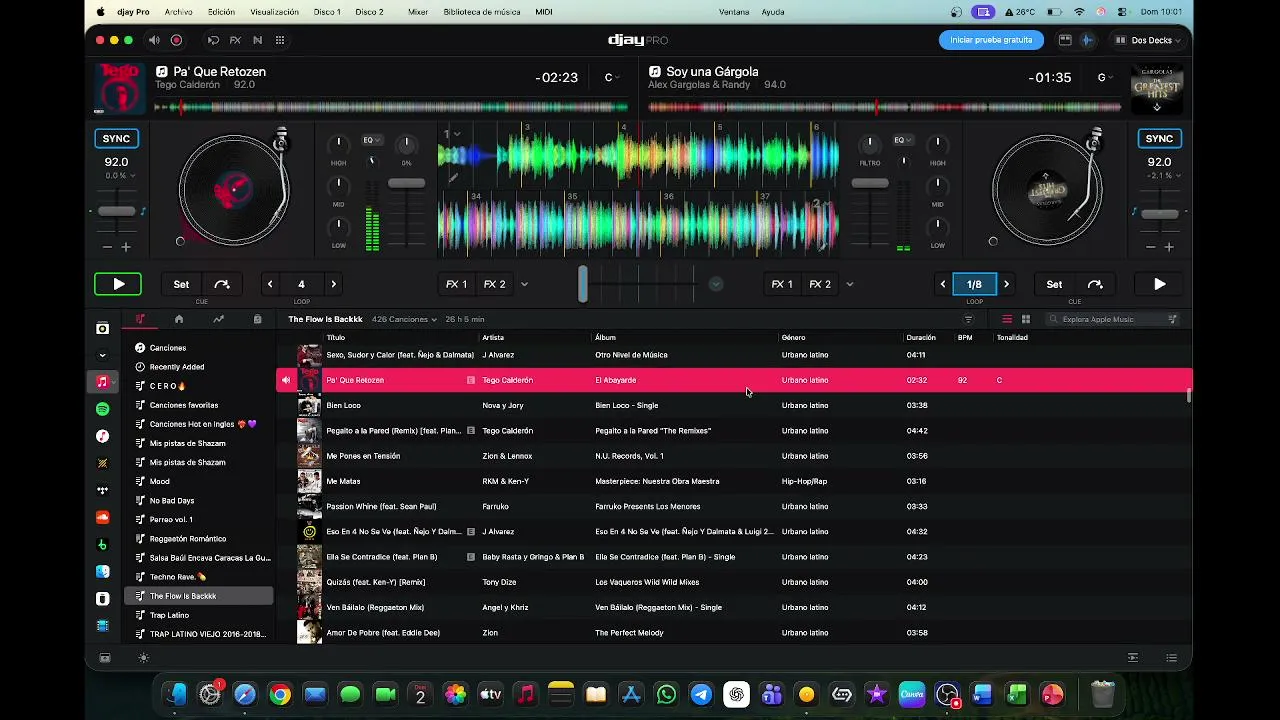Open the iTunes source icon in the sidebar
Image resolution: width=1280 pixels, height=720 pixels.
[x=102, y=436]
